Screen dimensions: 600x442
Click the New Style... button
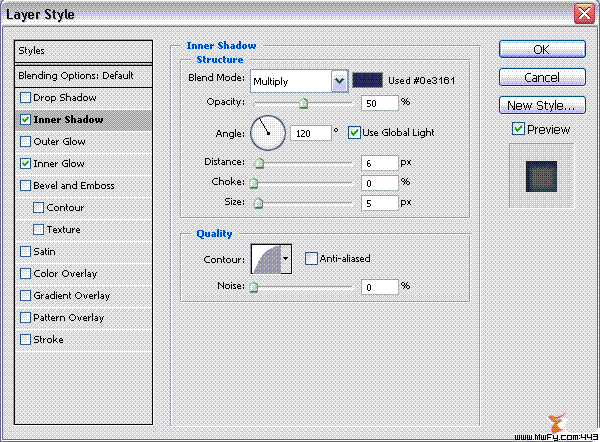[x=542, y=105]
